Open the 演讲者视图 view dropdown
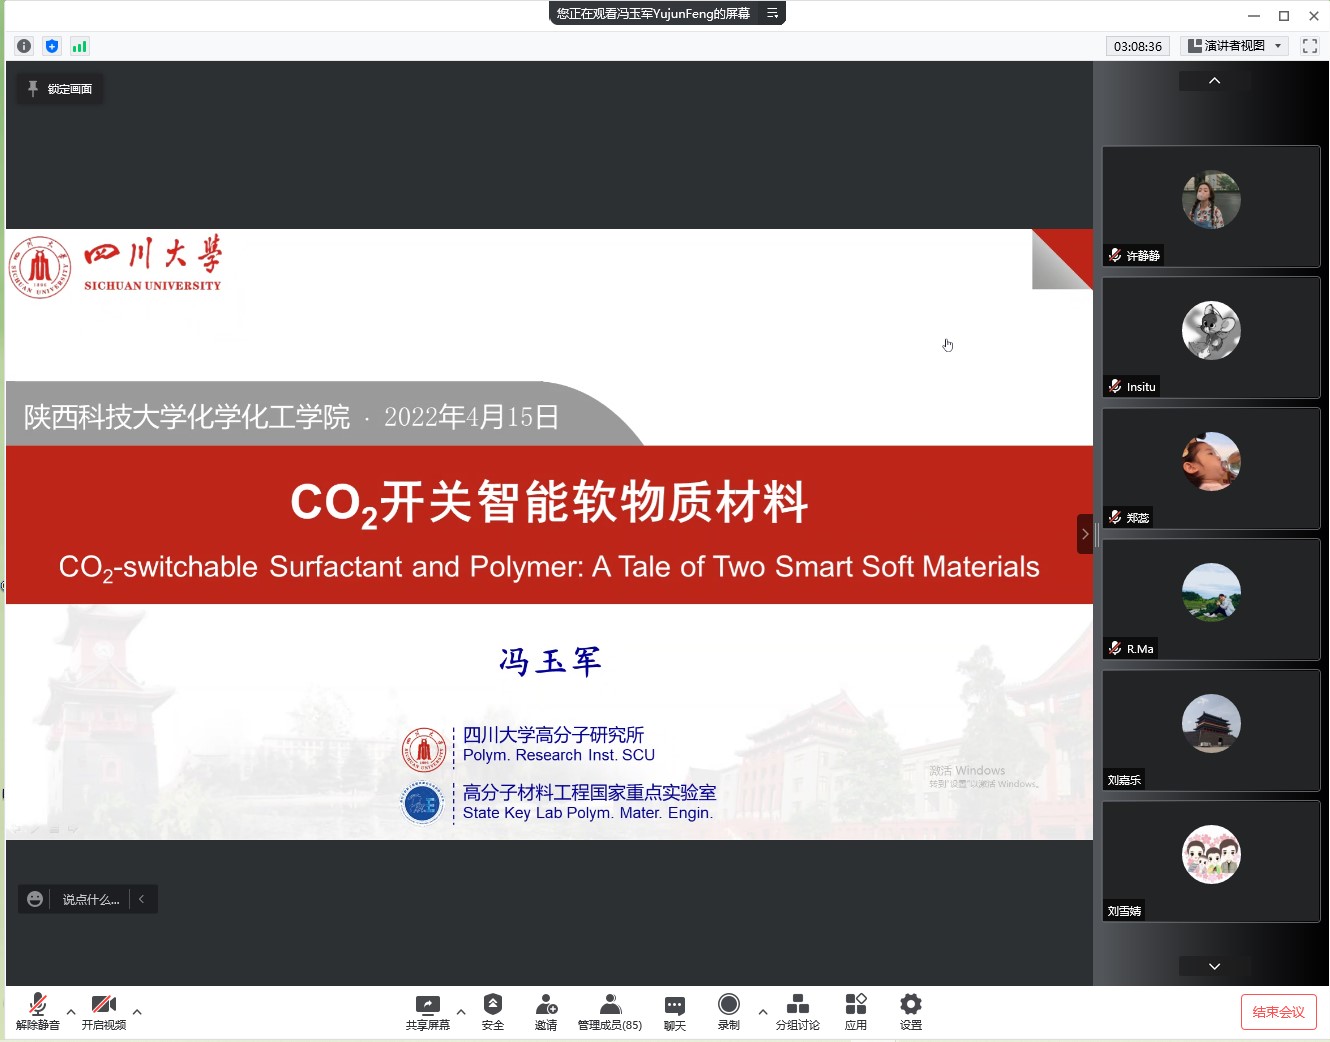 click(x=1235, y=46)
